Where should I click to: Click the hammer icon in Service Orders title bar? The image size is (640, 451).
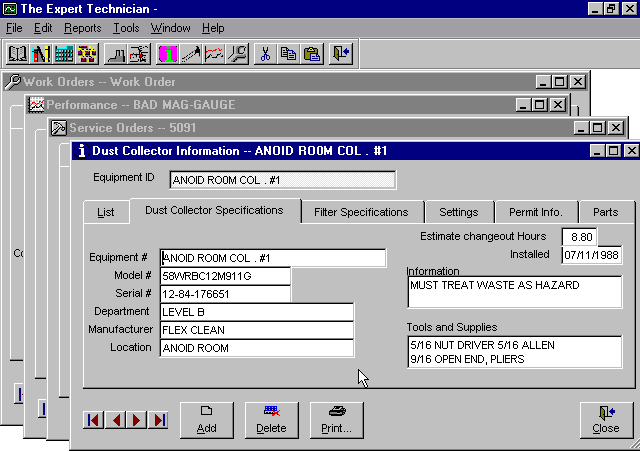[x=58, y=128]
